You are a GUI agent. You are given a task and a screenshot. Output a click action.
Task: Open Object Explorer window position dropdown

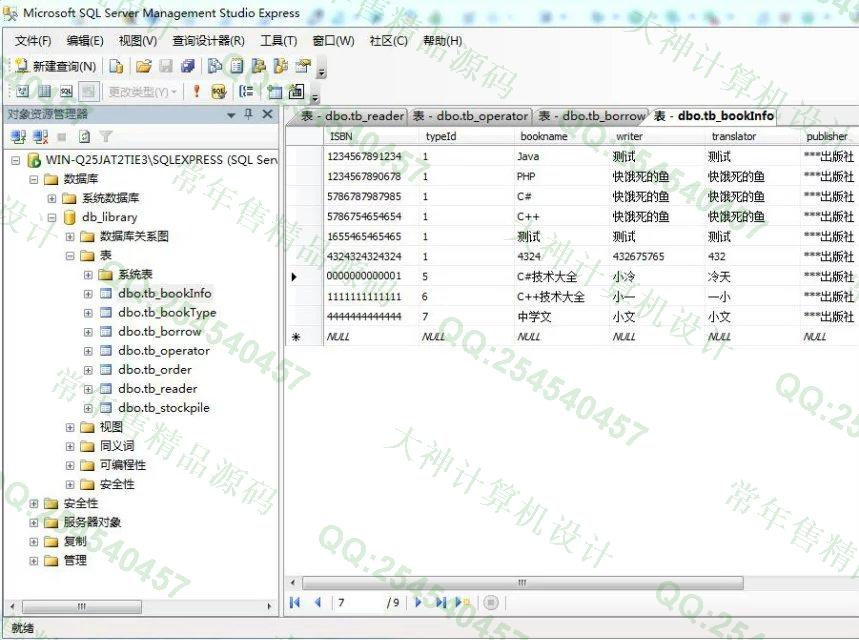click(x=231, y=114)
